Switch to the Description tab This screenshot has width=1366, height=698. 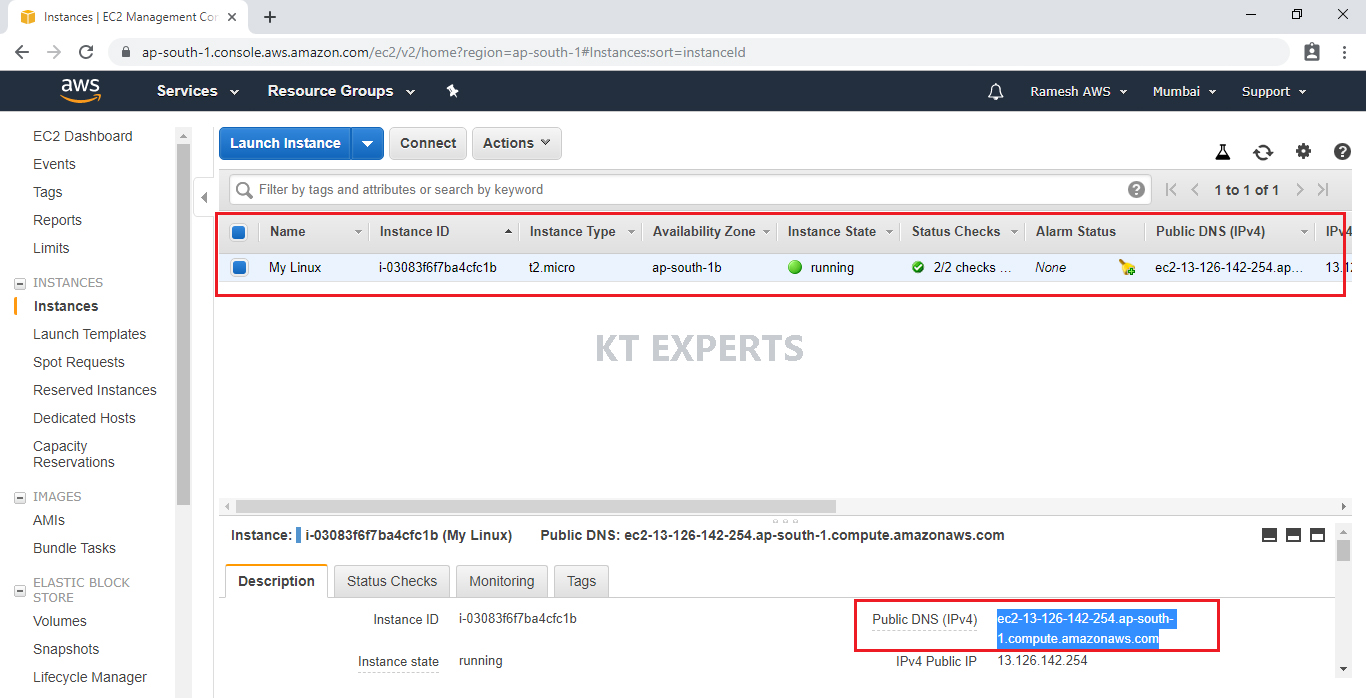276,581
